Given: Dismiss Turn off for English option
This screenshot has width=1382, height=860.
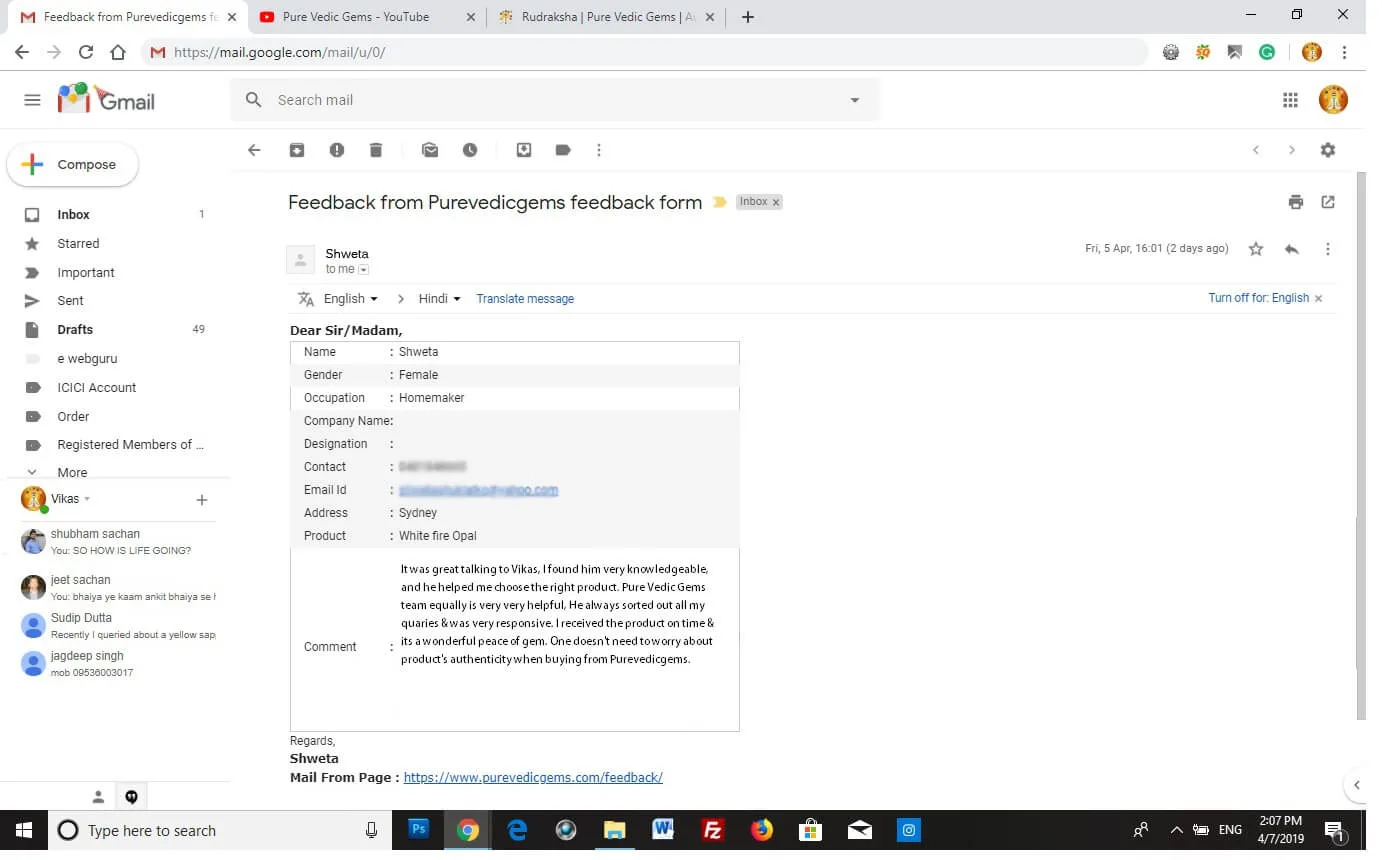Looking at the screenshot, I should tap(1318, 299).
